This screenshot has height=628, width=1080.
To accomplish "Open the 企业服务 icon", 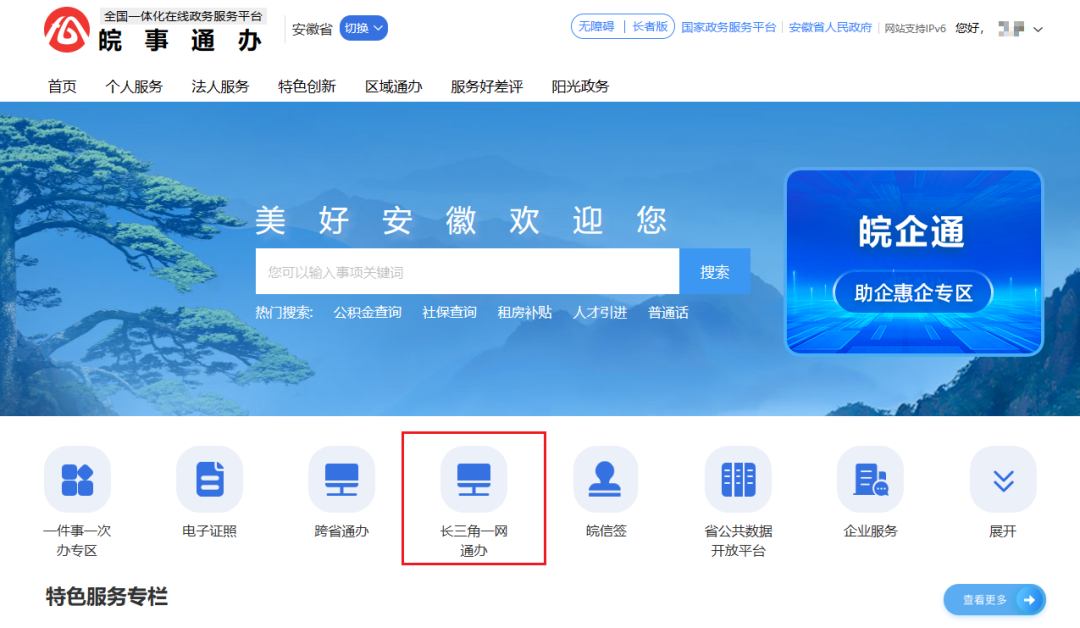I will (870, 479).
